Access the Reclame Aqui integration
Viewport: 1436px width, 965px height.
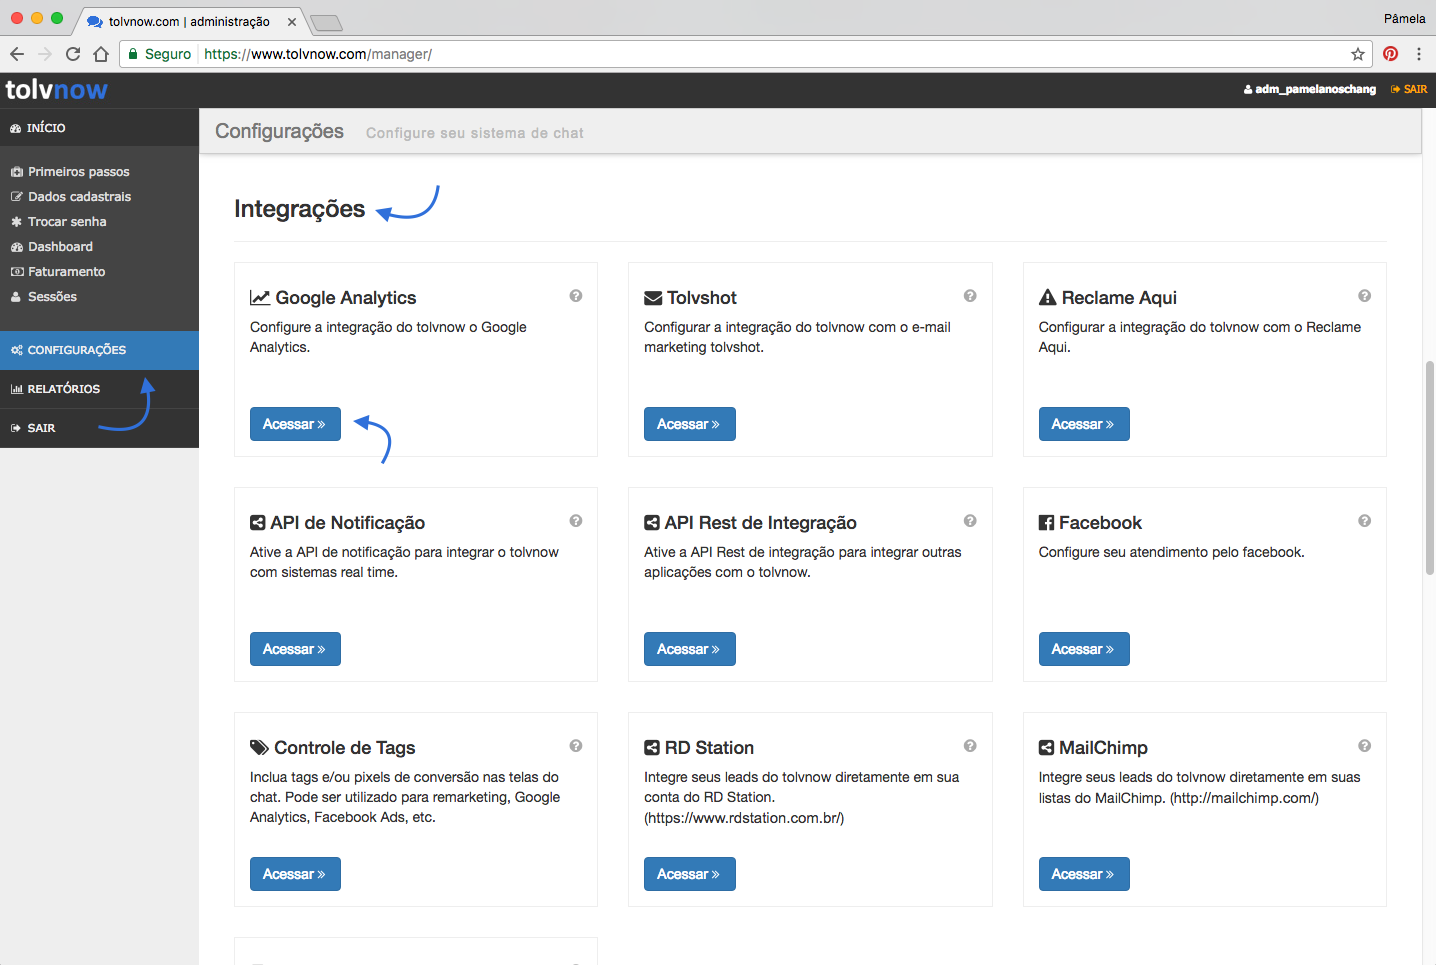[x=1084, y=424]
